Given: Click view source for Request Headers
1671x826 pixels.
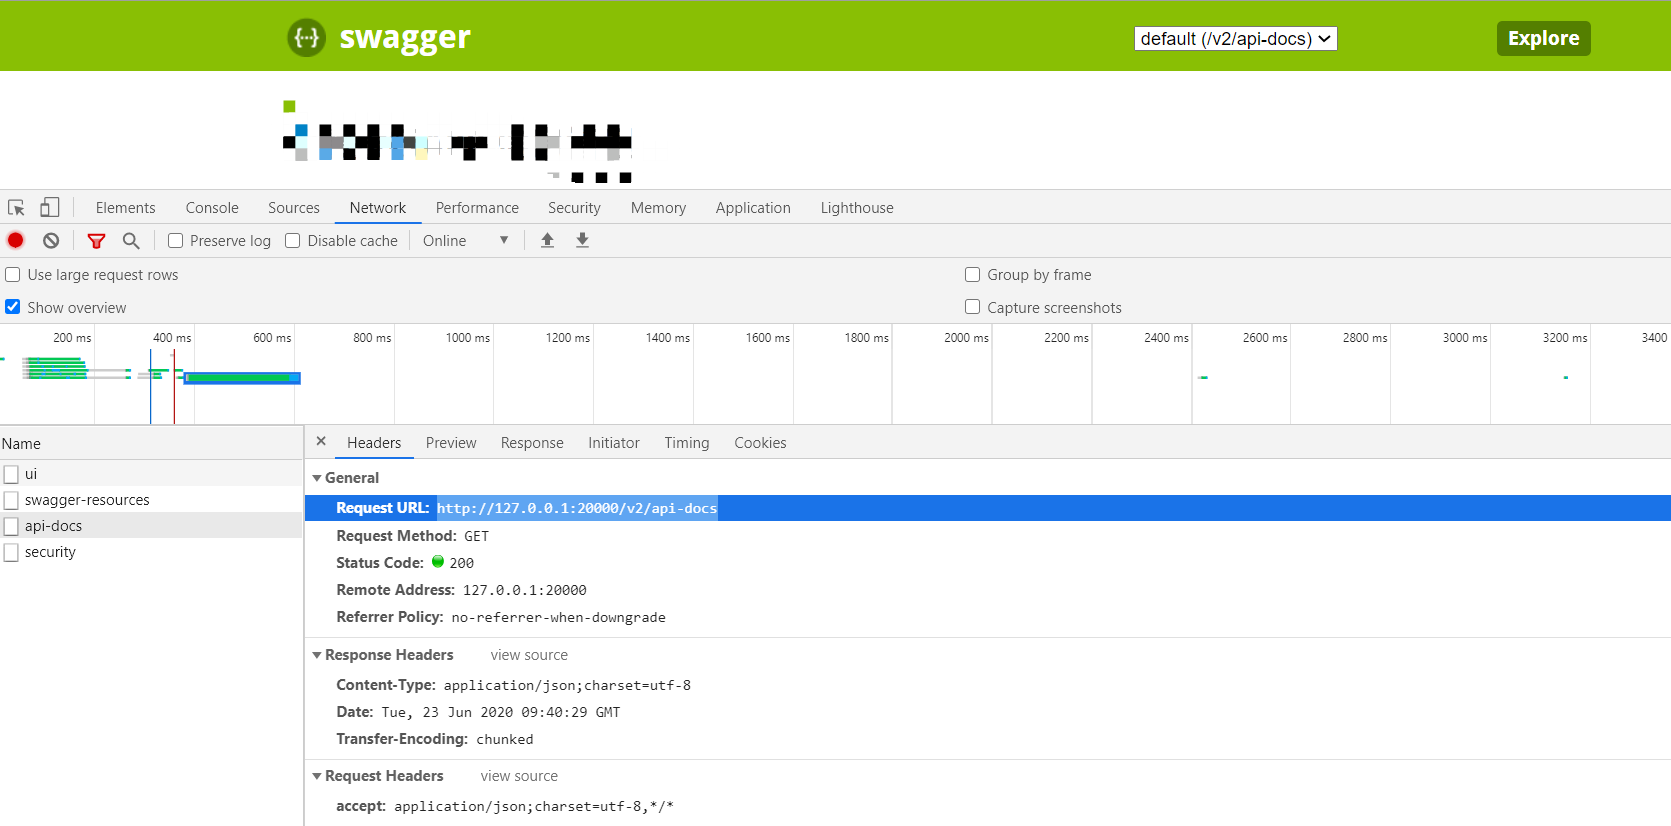Looking at the screenshot, I should pos(519,776).
